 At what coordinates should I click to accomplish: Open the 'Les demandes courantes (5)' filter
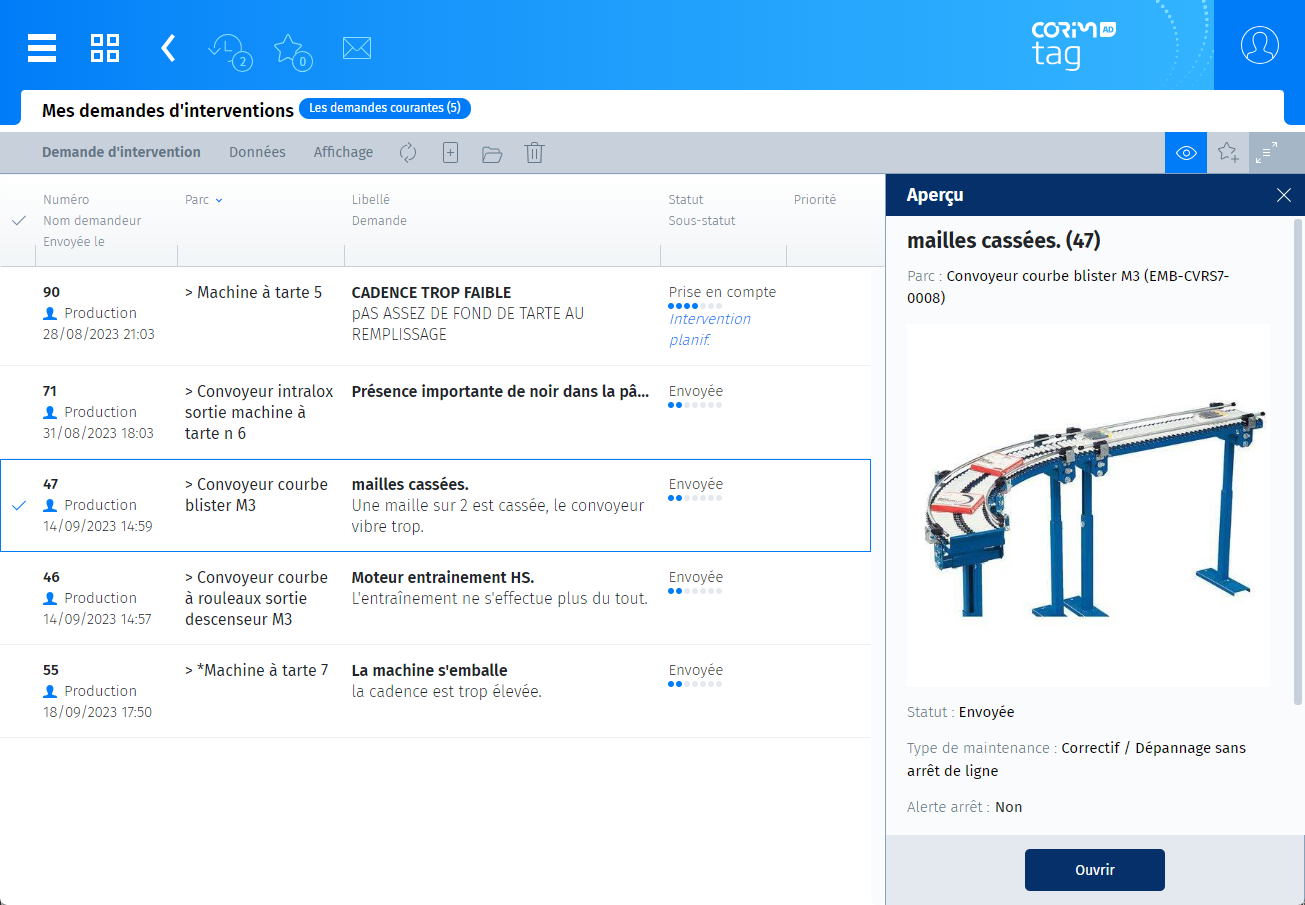point(384,108)
